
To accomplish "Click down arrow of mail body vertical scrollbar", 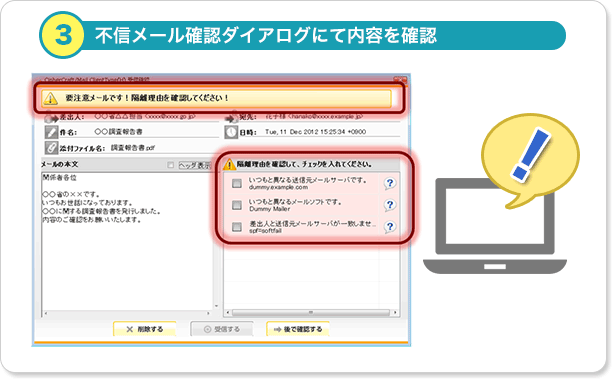I will point(216,306).
